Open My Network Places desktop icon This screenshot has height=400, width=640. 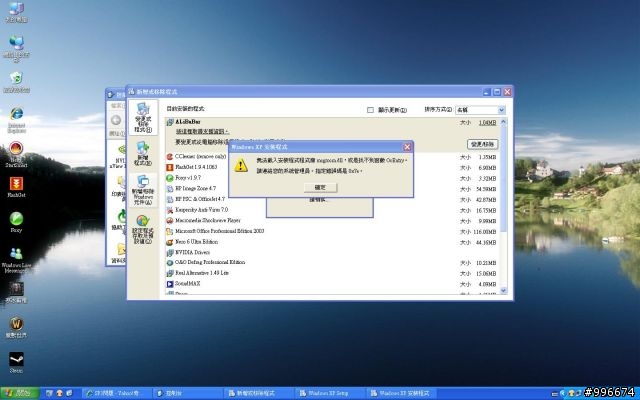point(16,48)
